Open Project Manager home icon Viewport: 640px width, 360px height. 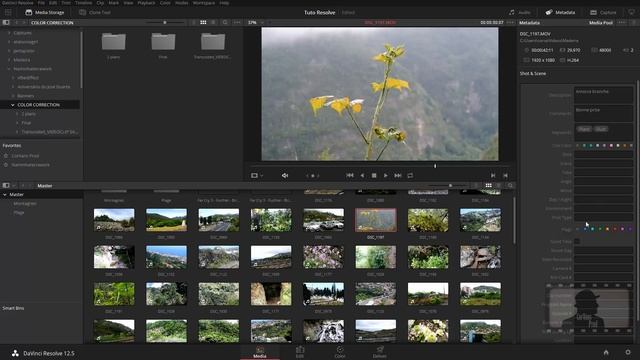click(x=606, y=352)
